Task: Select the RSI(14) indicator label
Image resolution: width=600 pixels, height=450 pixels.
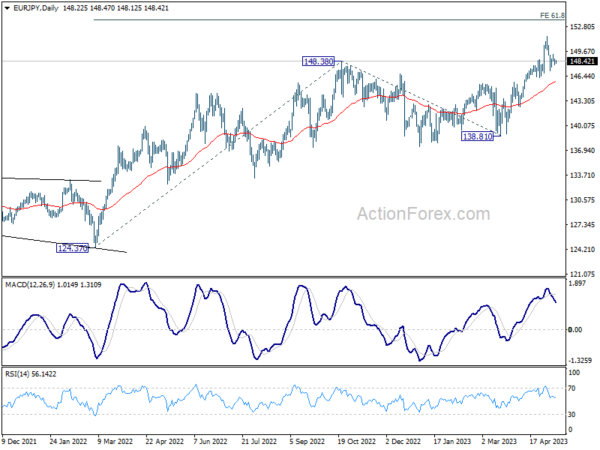Action: (x=17, y=374)
